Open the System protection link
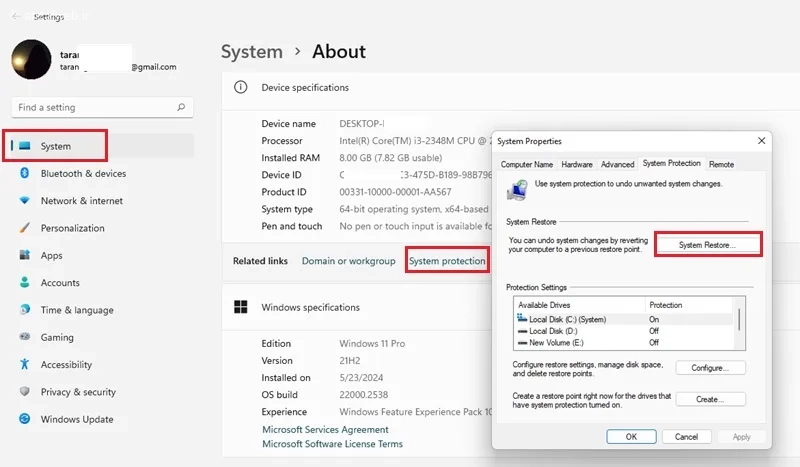This screenshot has height=467, width=800. tap(447, 261)
